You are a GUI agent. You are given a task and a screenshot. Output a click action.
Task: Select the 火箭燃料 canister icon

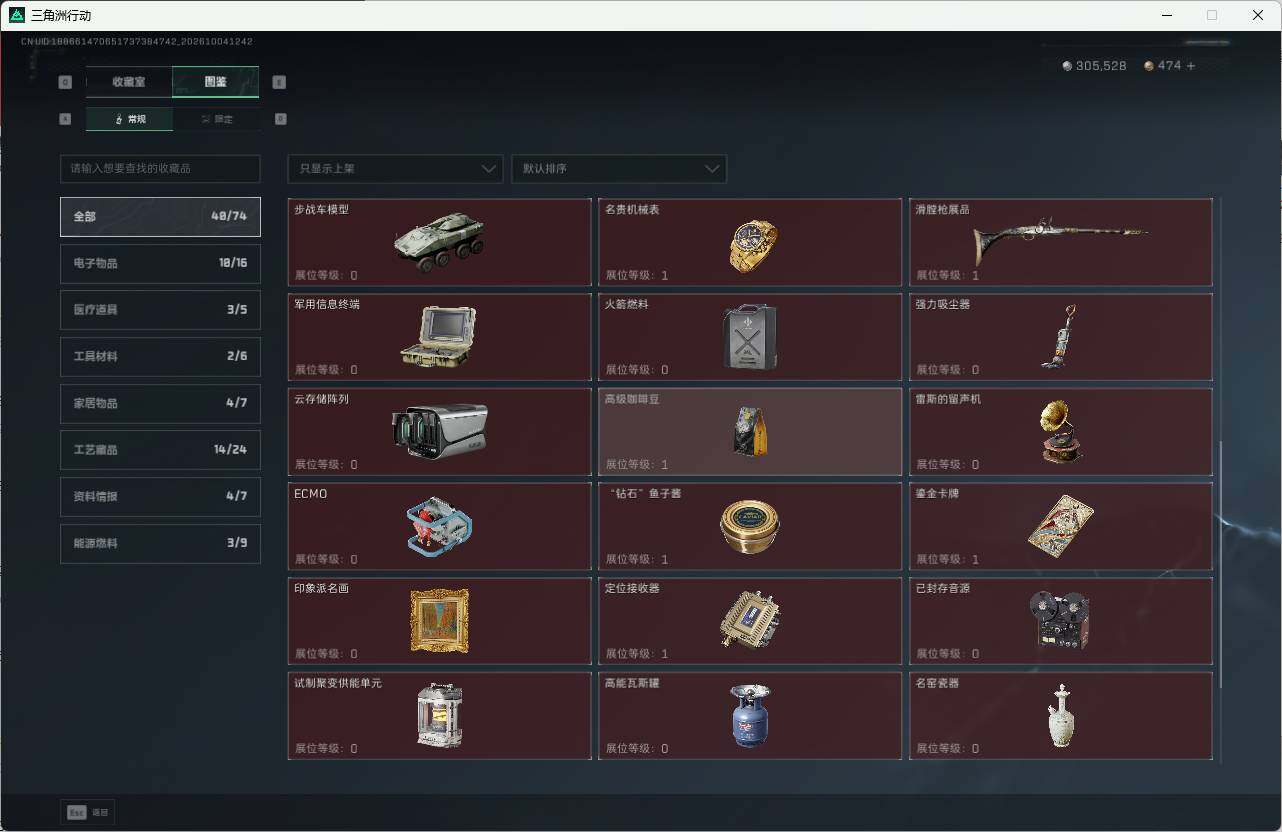(750, 337)
